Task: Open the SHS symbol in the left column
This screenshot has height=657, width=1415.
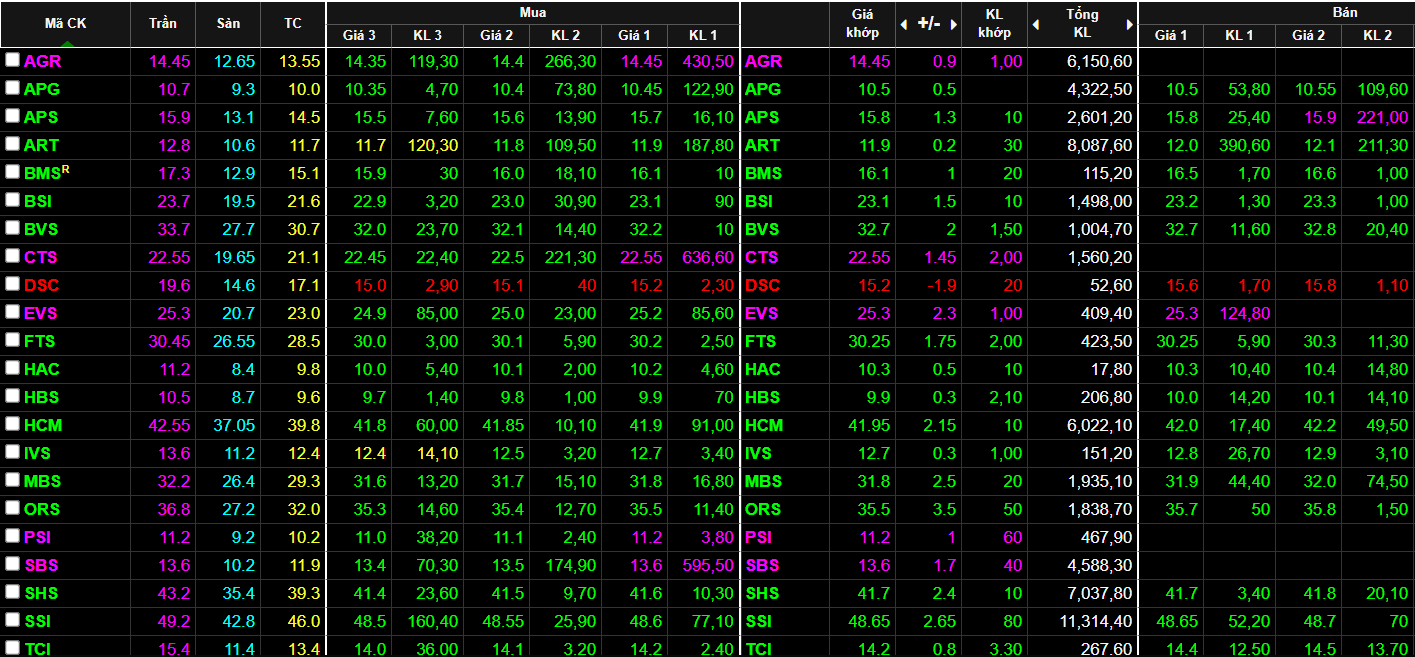Action: 41,593
